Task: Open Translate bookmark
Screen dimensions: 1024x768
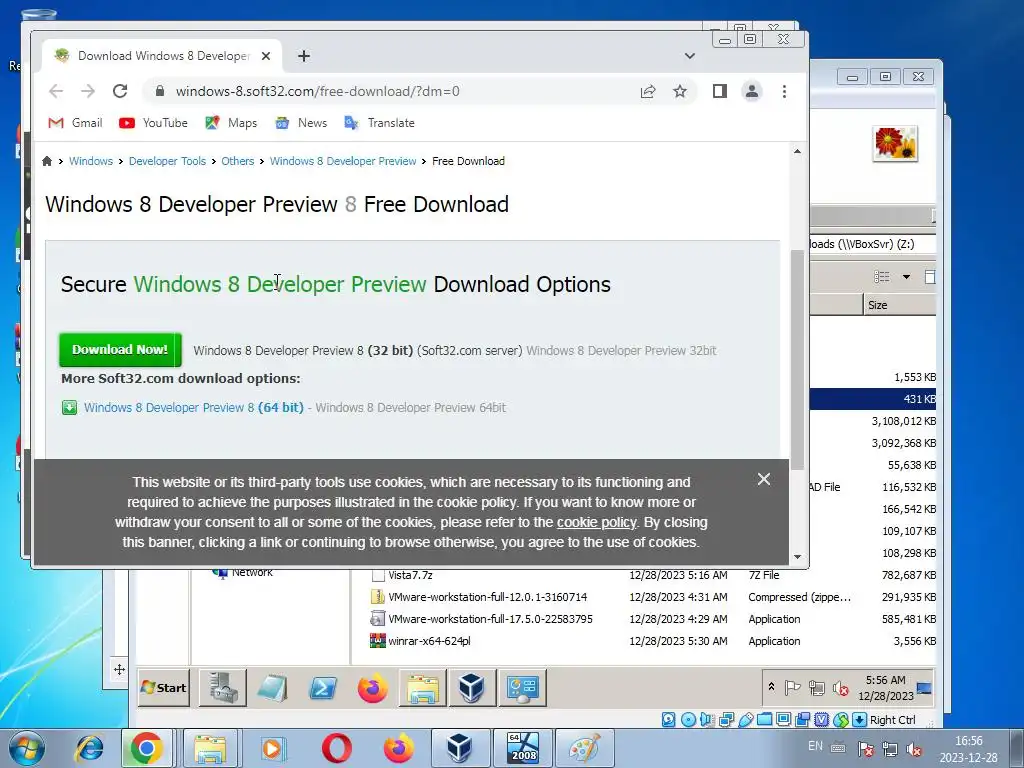Action: coord(379,123)
